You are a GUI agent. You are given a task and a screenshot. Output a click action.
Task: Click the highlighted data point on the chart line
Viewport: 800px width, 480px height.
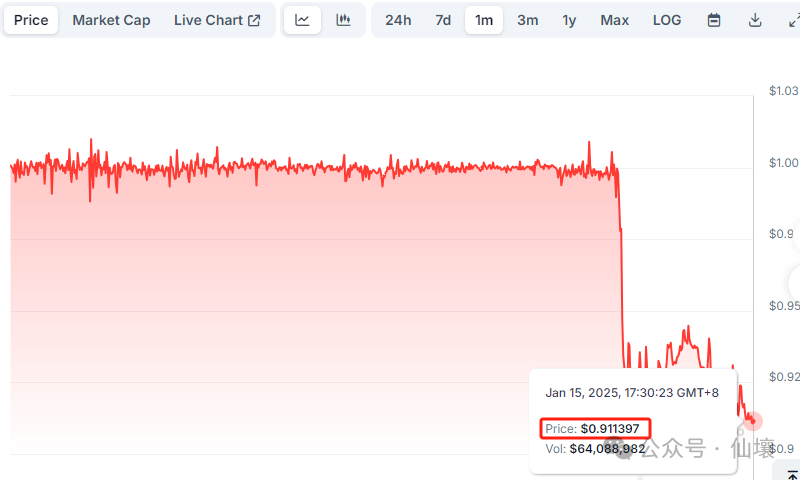point(754,422)
